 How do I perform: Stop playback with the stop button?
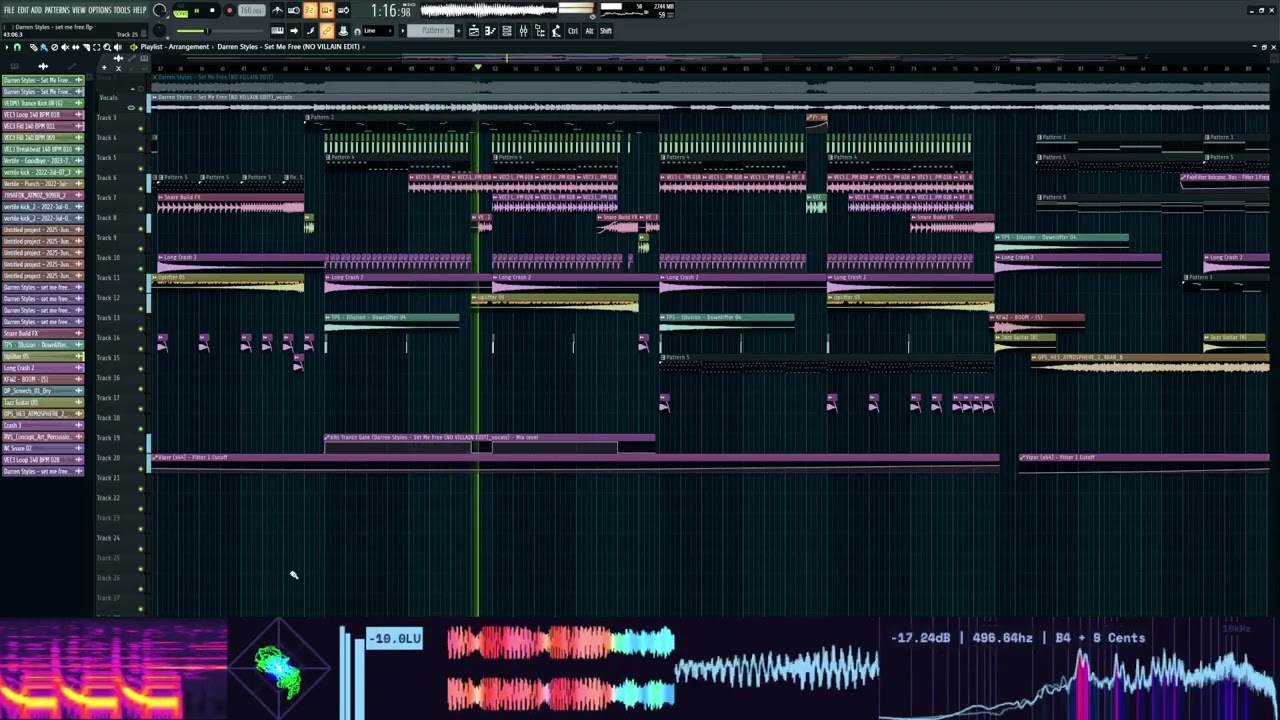(212, 10)
